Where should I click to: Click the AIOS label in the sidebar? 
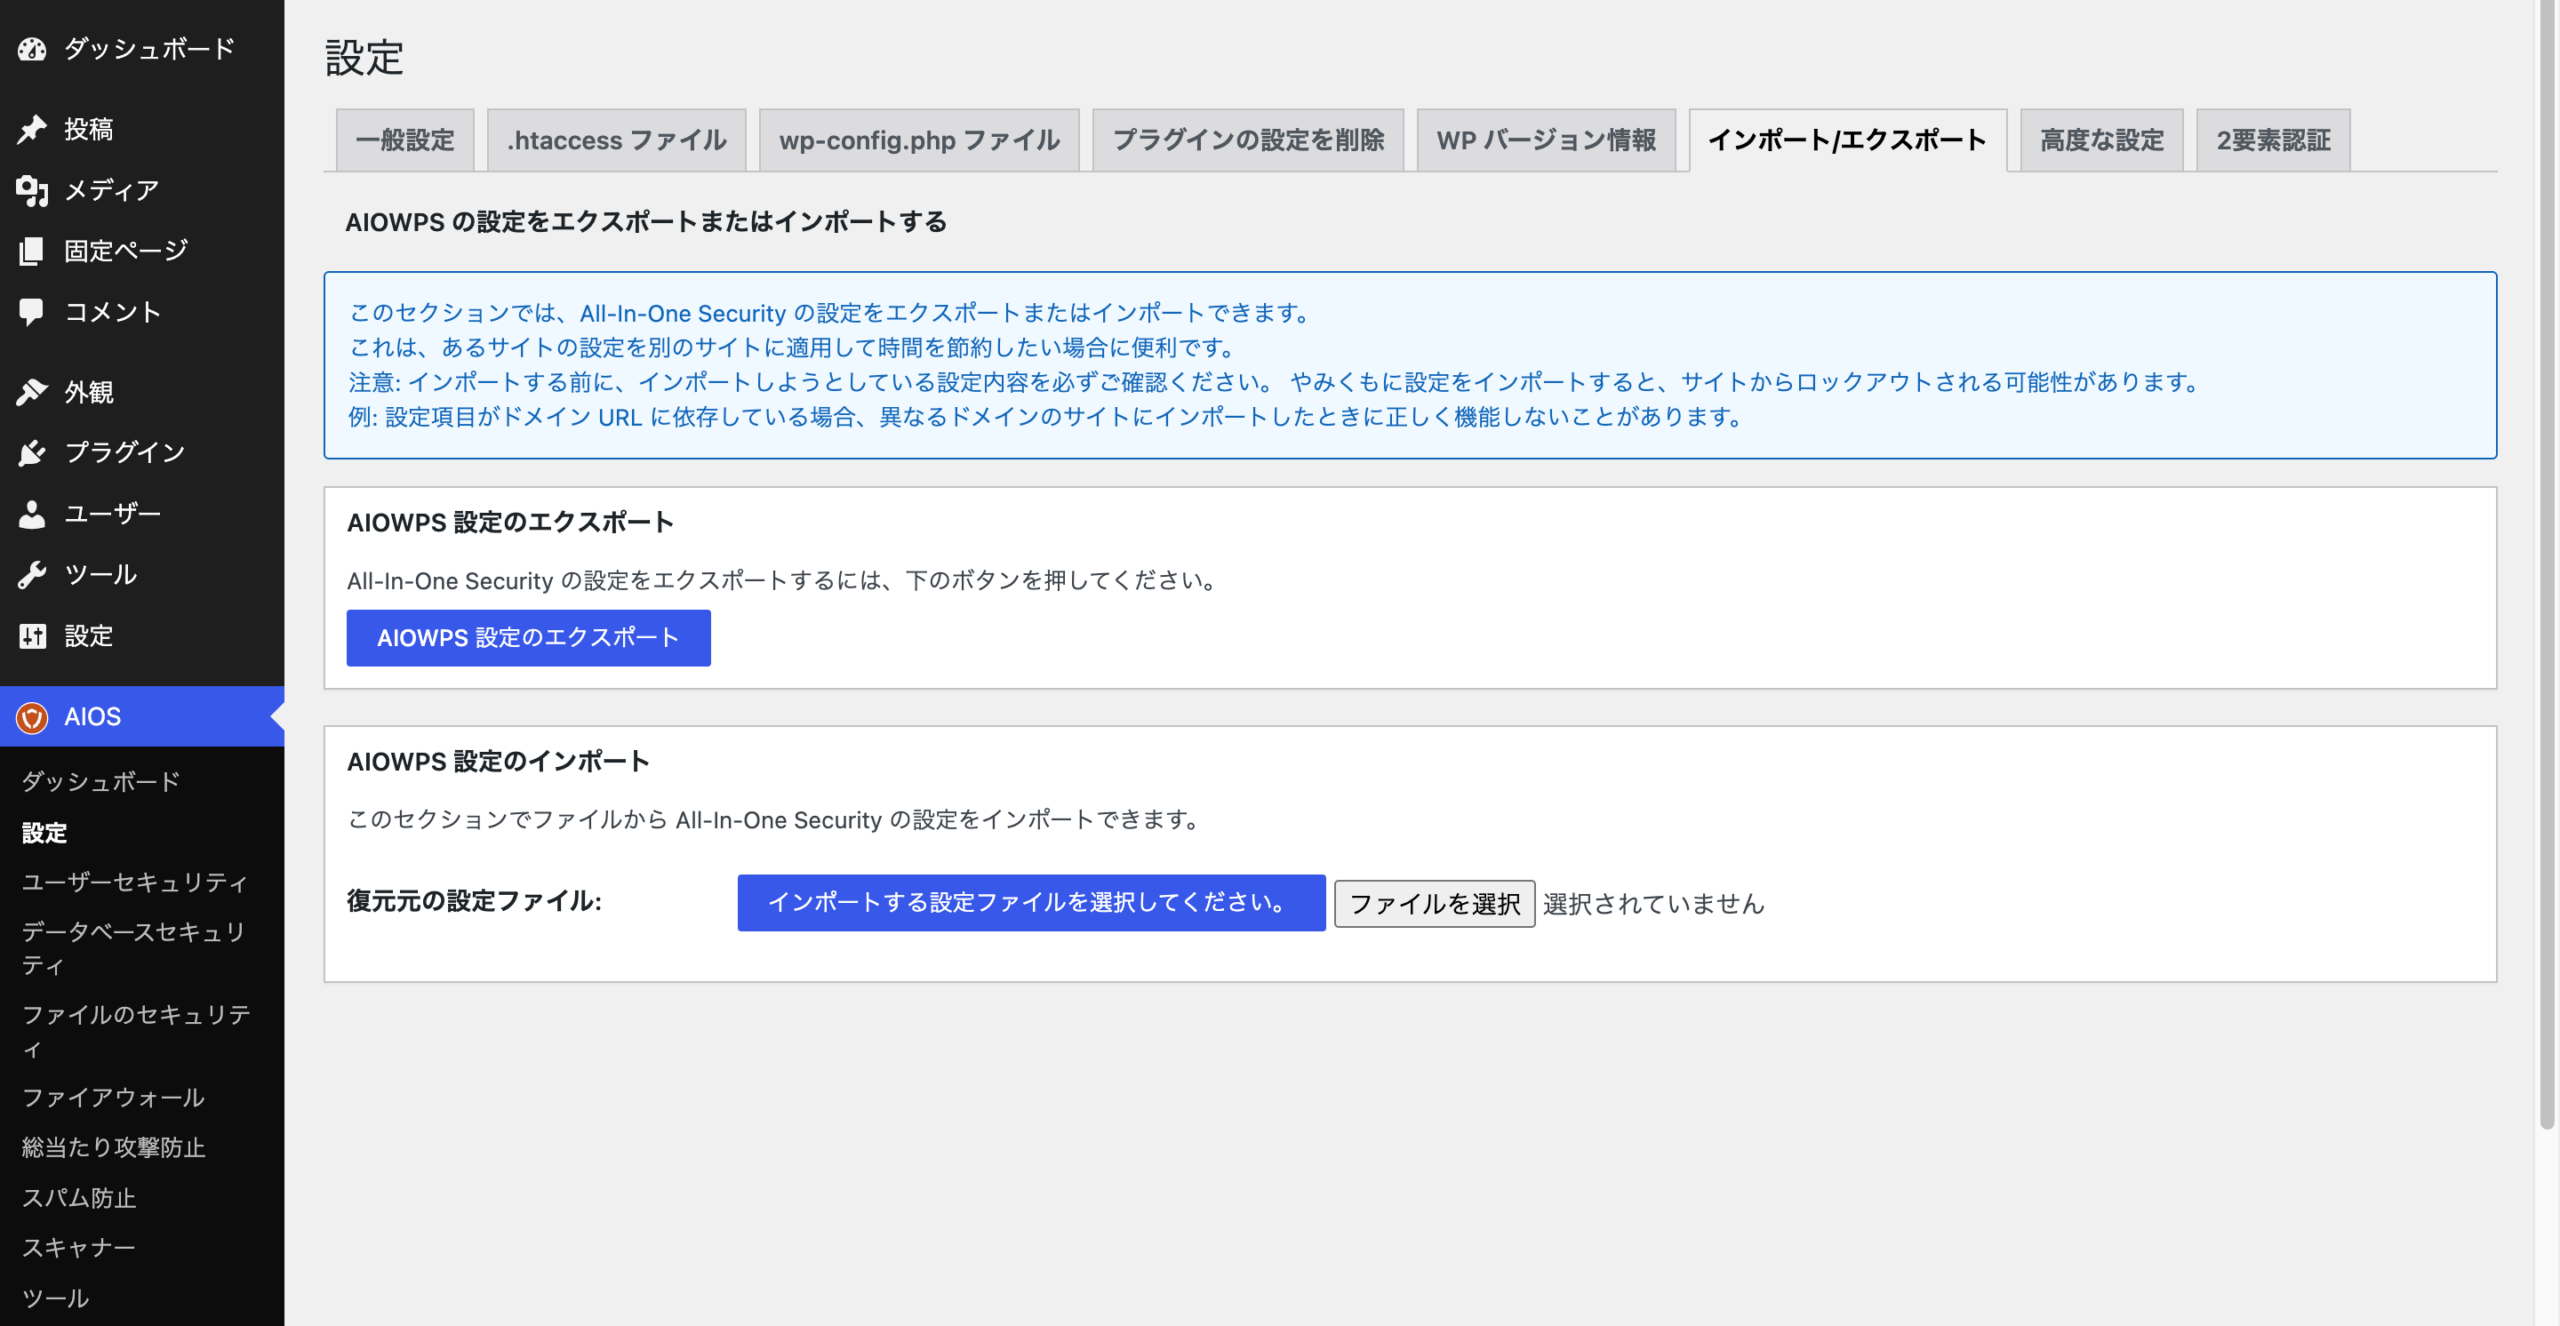pyautogui.click(x=93, y=717)
